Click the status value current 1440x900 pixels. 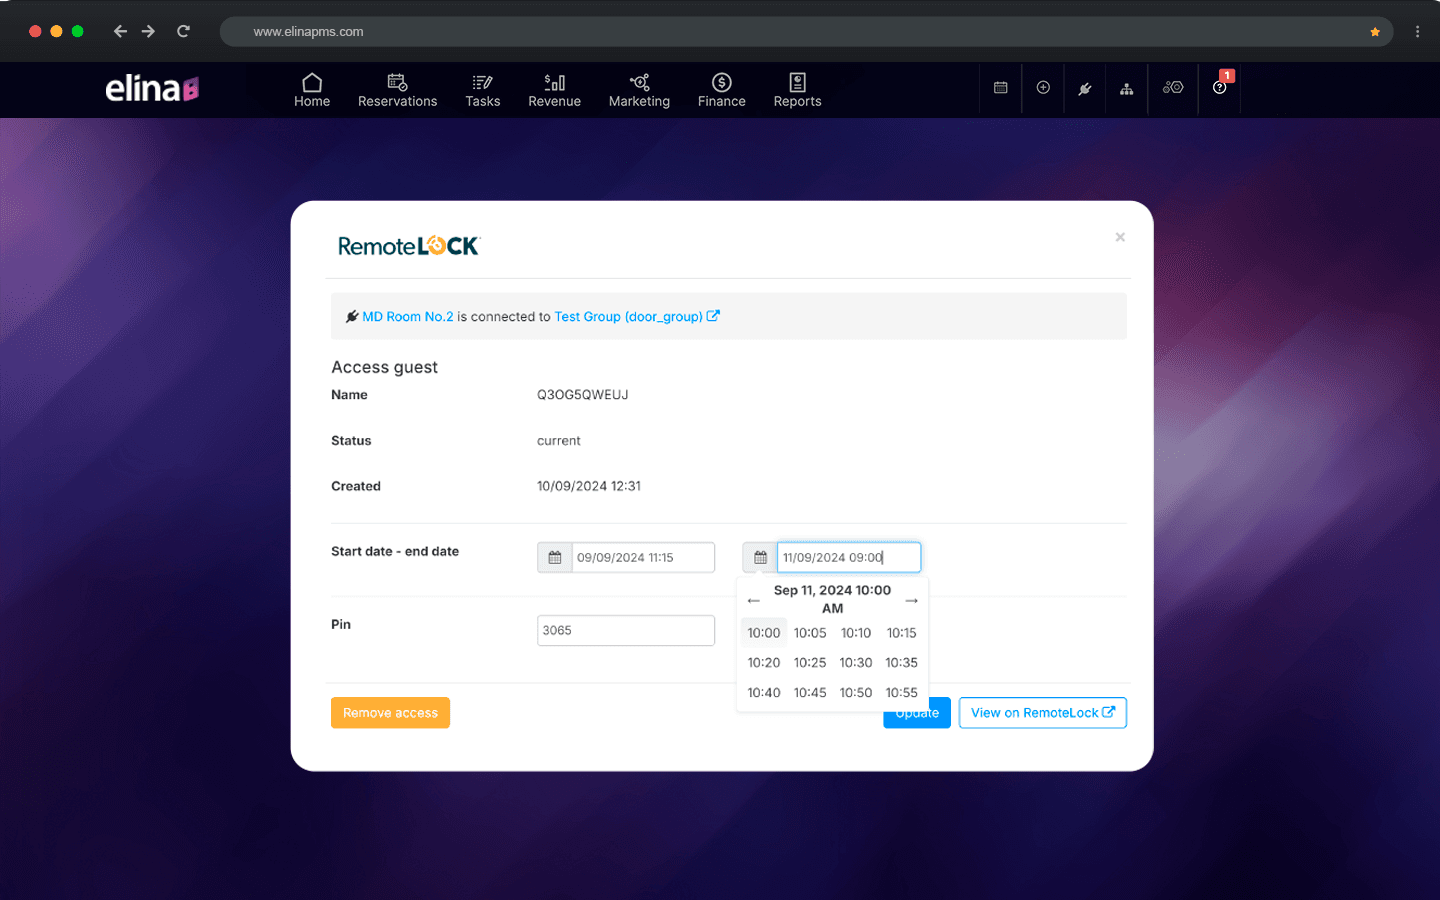(x=559, y=441)
